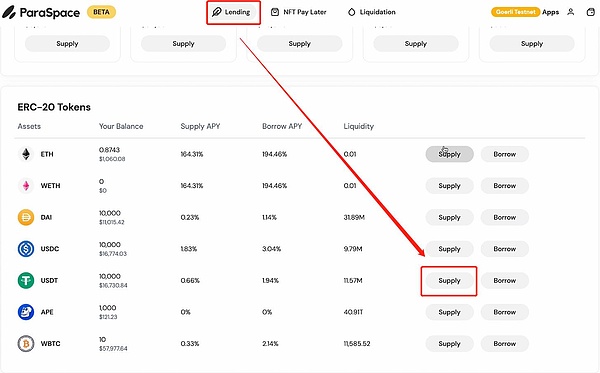Click the DAI token icon
600x373 pixels.
pos(26,217)
